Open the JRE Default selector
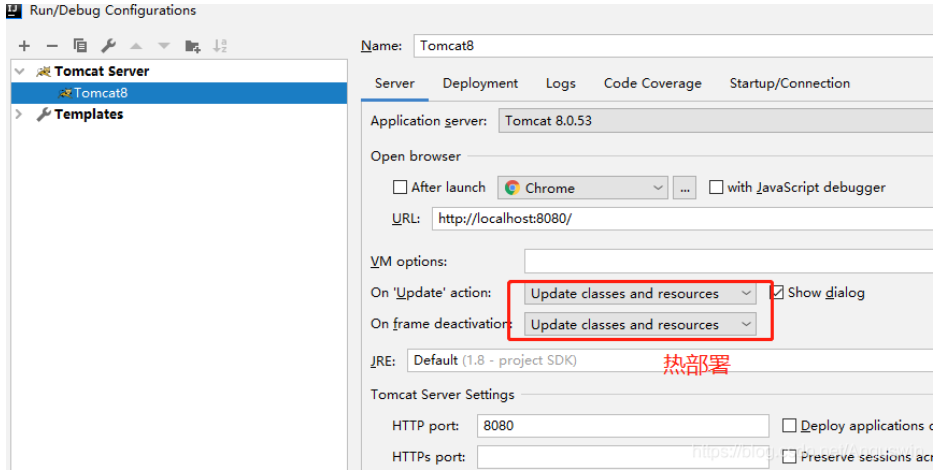The image size is (939, 470). point(670,360)
